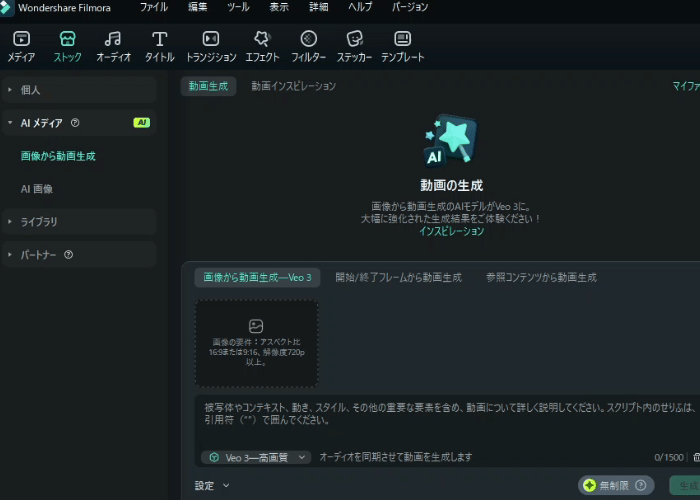700x500 pixels.
Task: Select AI 画像 in sidebar
Action: pos(37,189)
